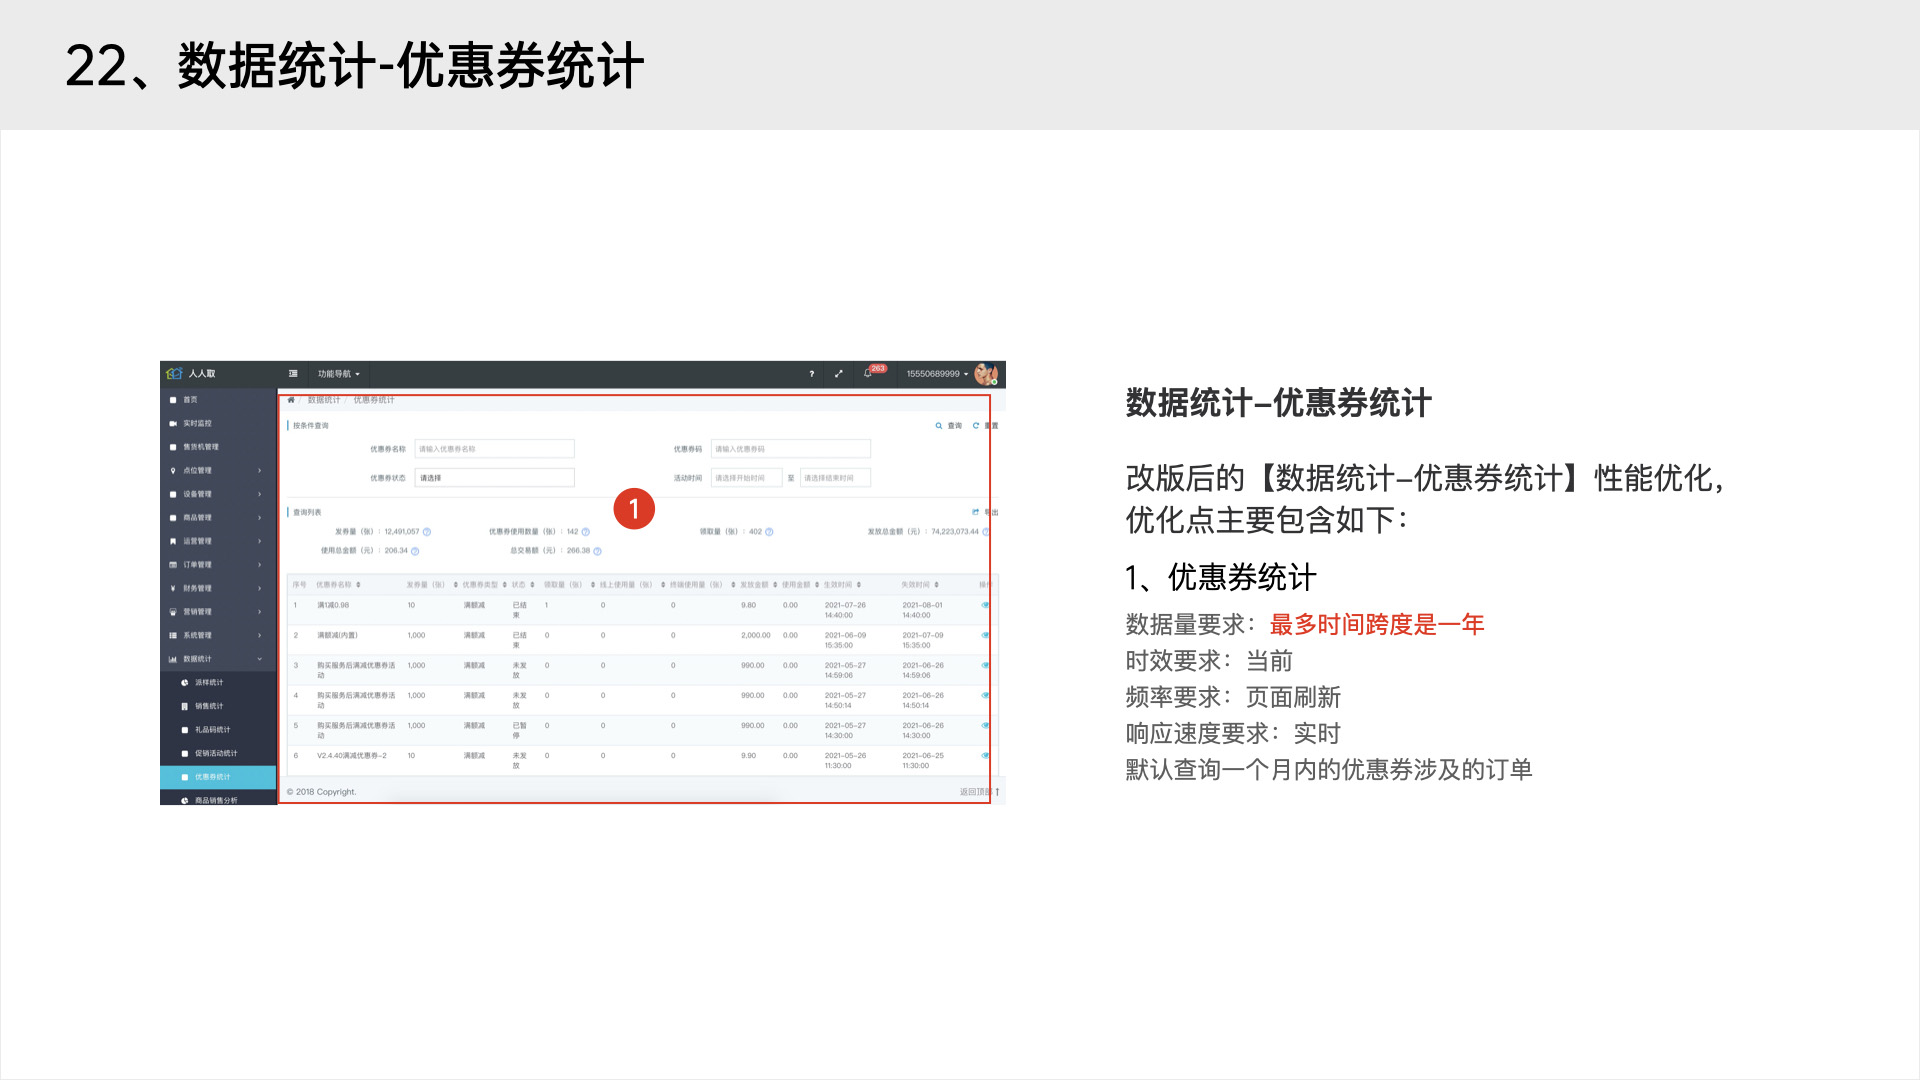View details eye icon for row 满额减(内置)

point(985,635)
